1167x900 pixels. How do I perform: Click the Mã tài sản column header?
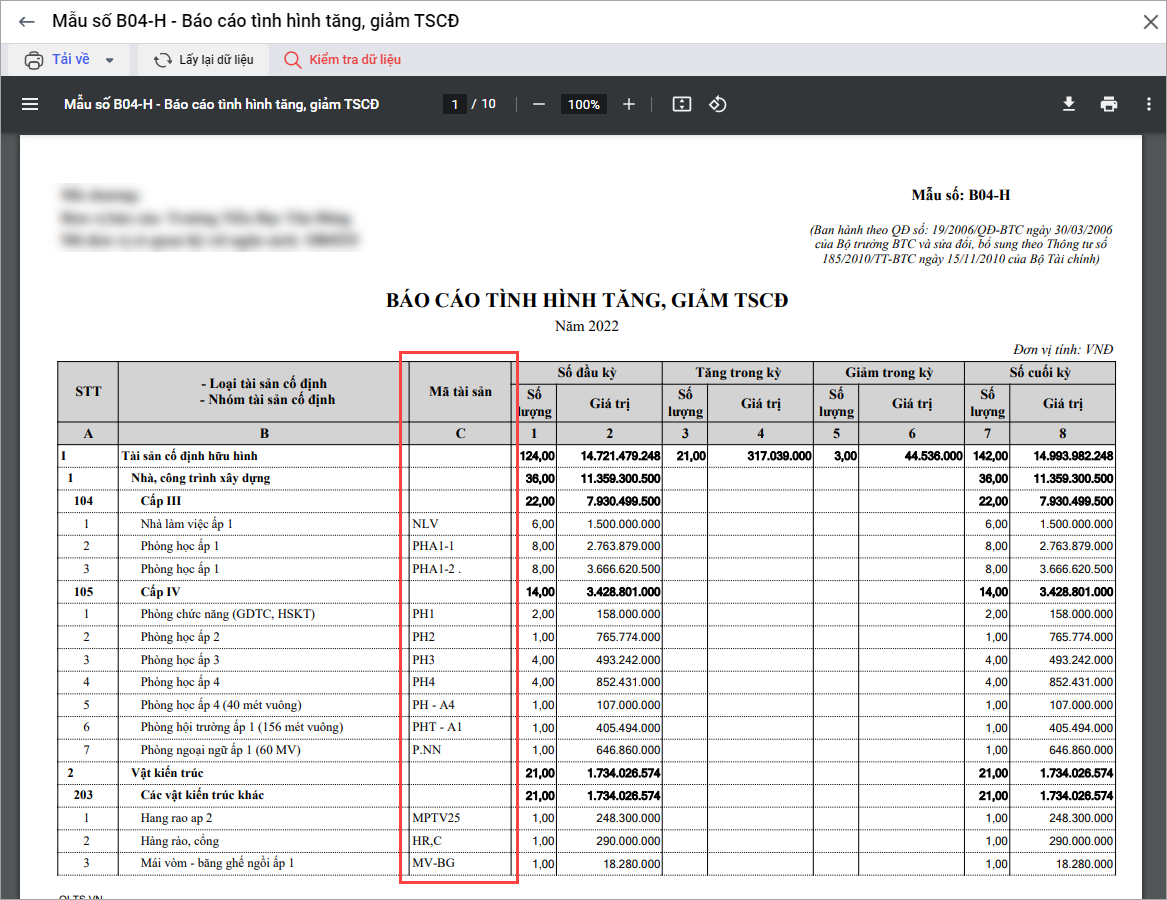[460, 392]
